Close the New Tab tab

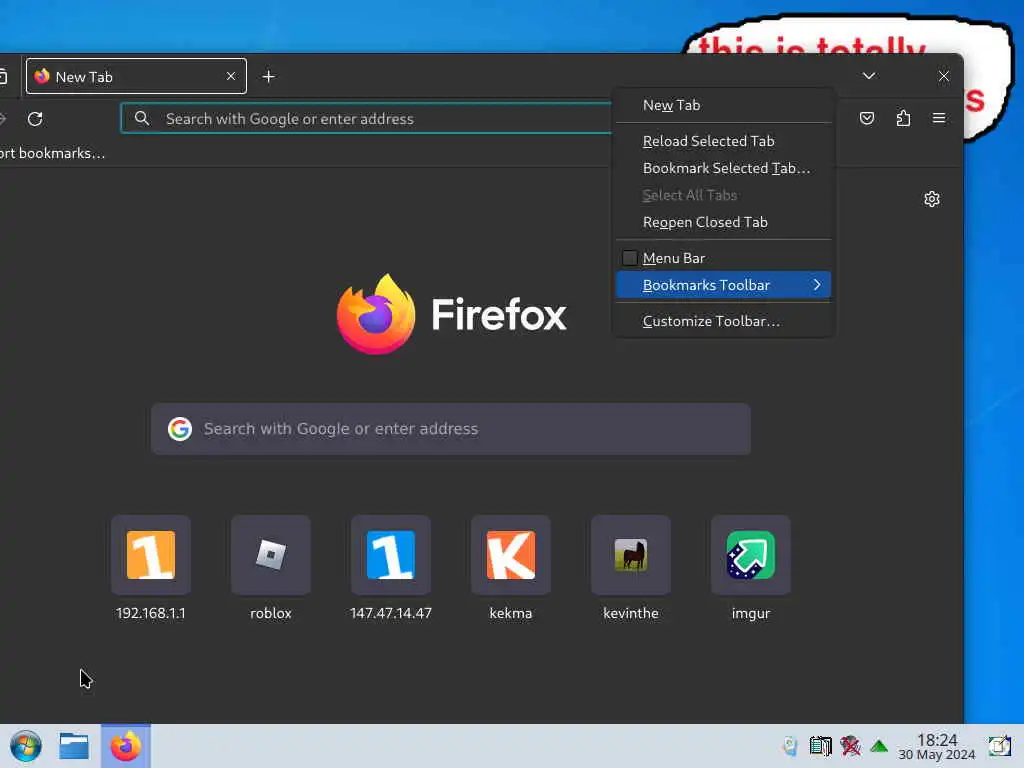click(231, 76)
